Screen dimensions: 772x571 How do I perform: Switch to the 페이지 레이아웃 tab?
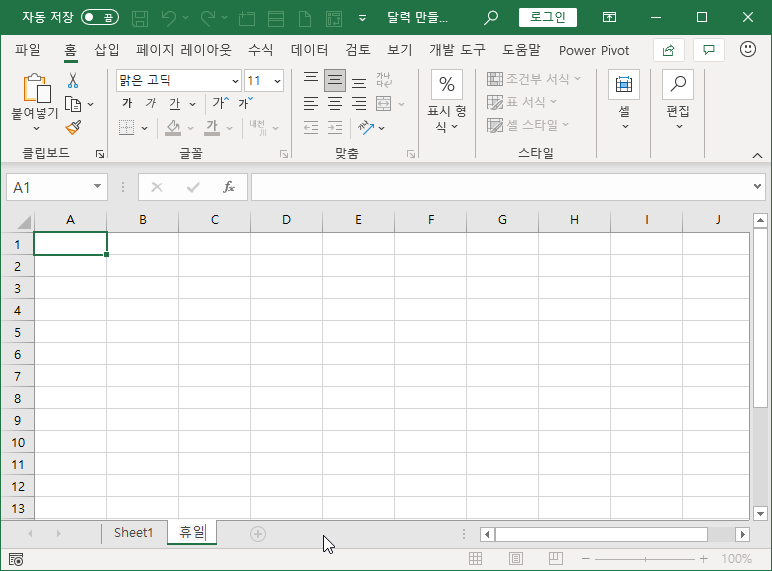[x=184, y=50]
